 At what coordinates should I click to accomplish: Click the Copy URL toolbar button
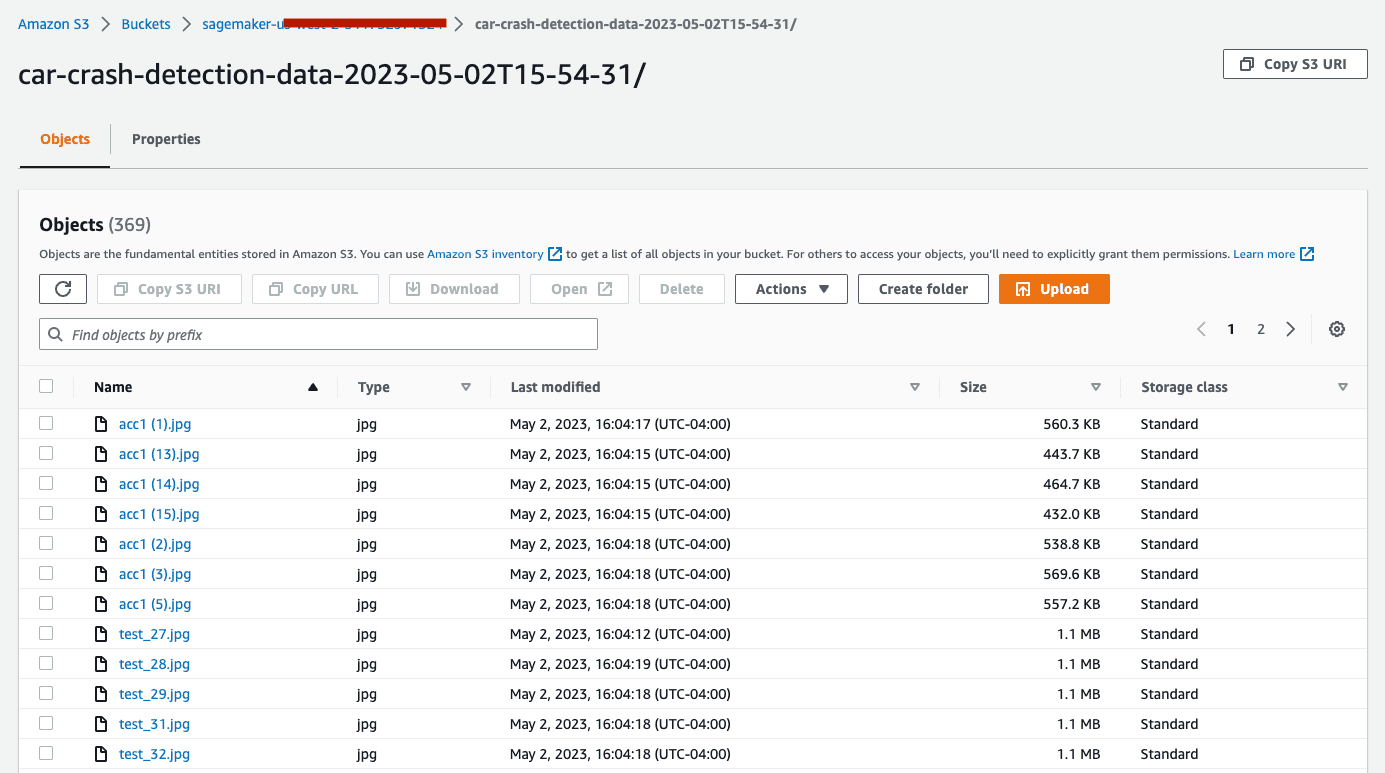tap(314, 289)
